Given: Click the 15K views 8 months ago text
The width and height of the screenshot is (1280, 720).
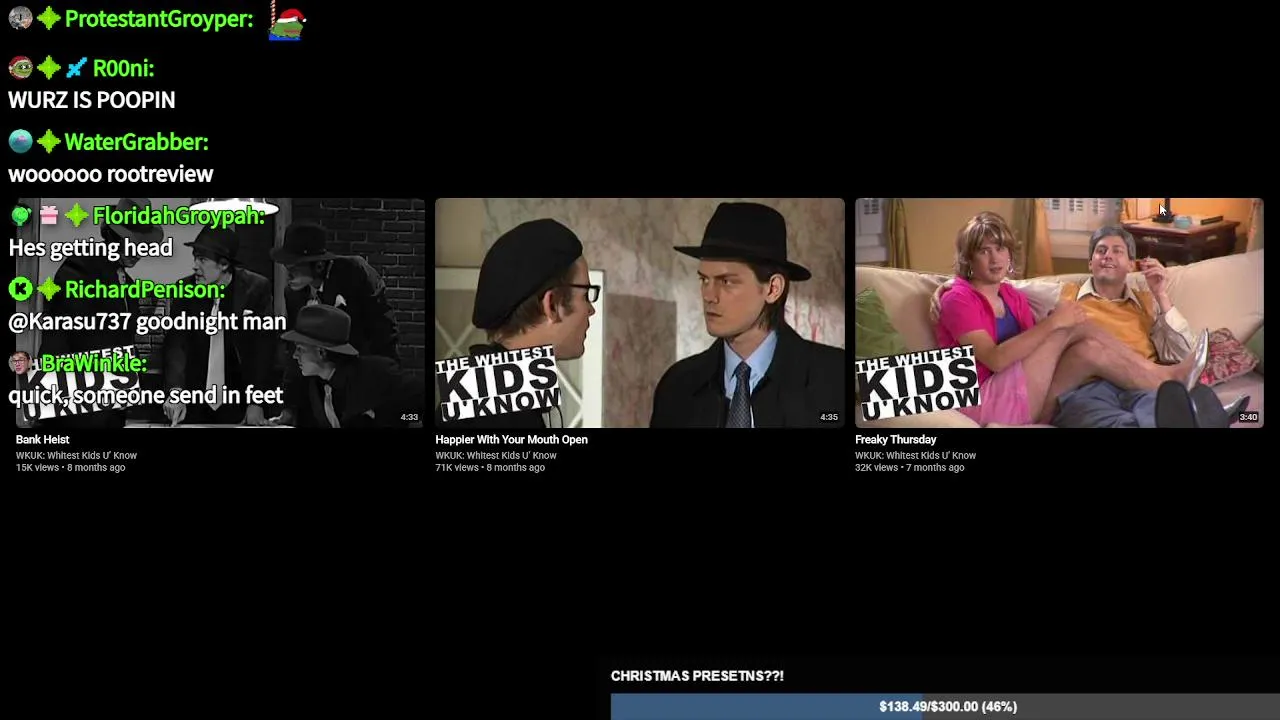Looking at the screenshot, I should coord(70,468).
